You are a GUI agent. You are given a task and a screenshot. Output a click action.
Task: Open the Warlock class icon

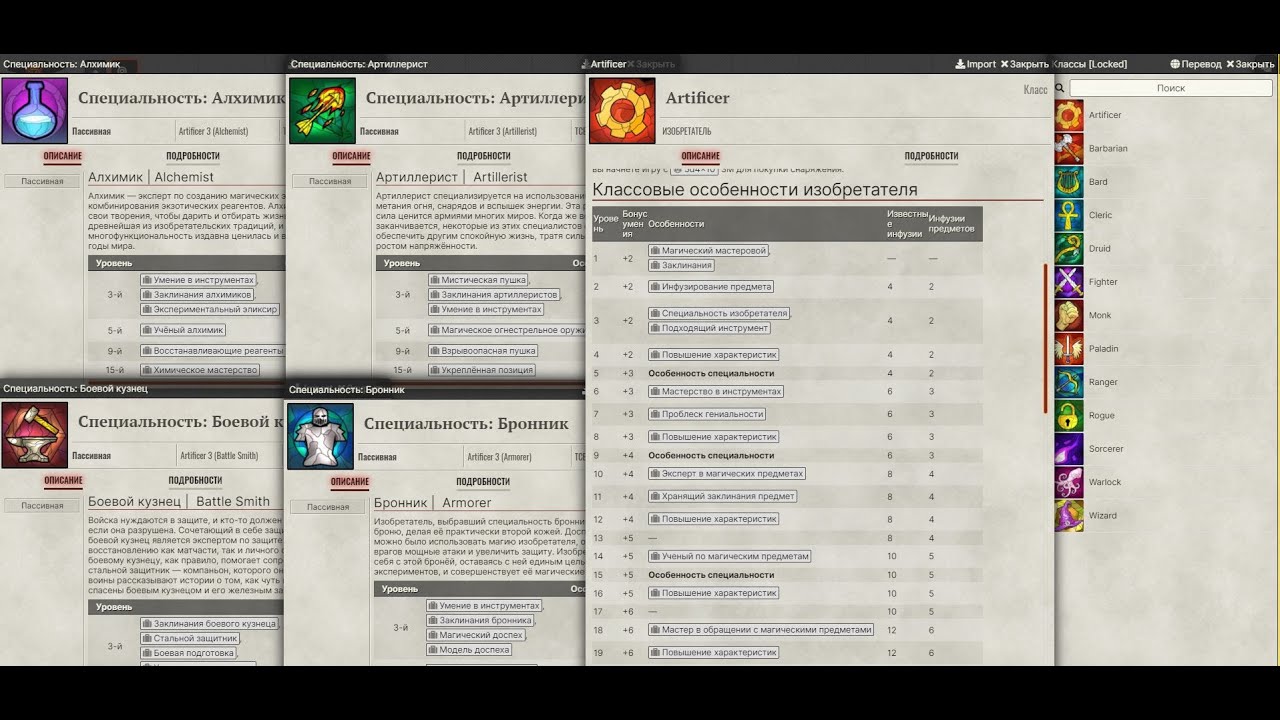click(1069, 482)
